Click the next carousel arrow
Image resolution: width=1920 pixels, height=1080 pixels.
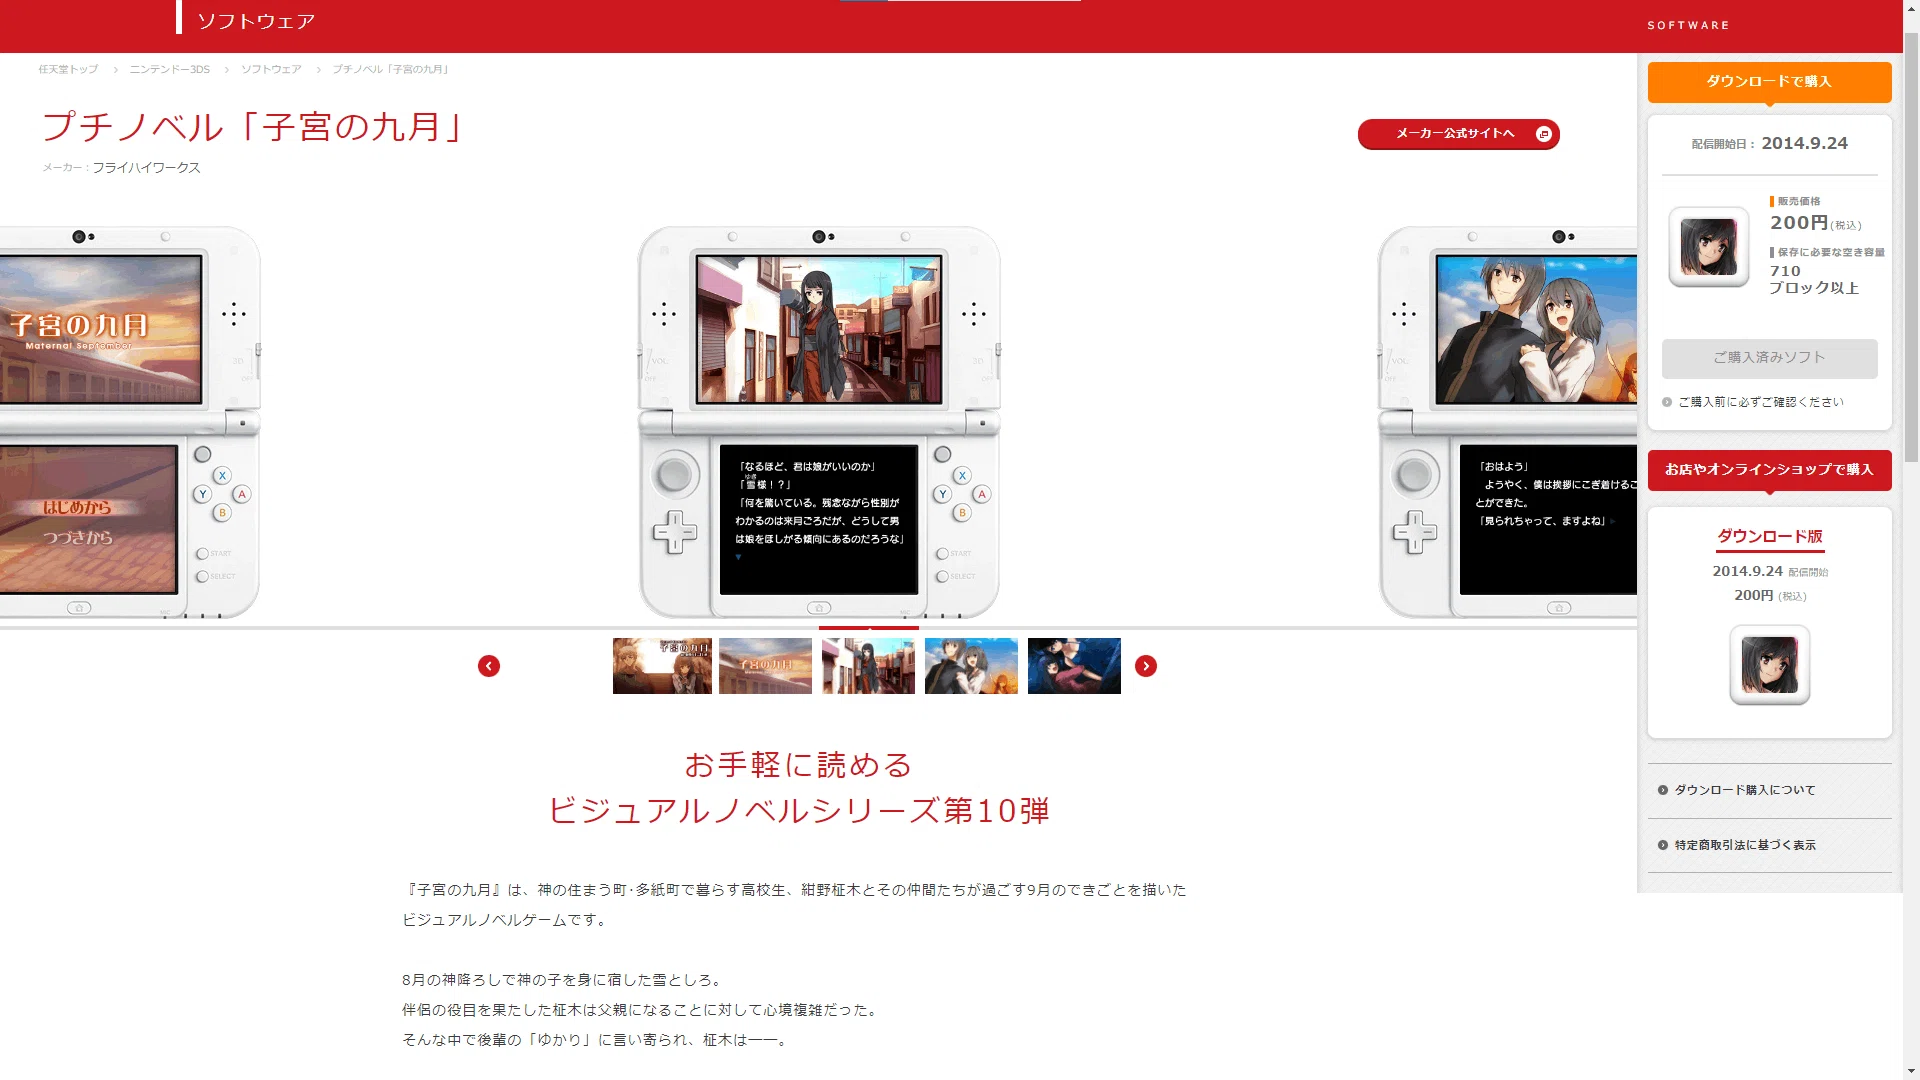pyautogui.click(x=1146, y=666)
